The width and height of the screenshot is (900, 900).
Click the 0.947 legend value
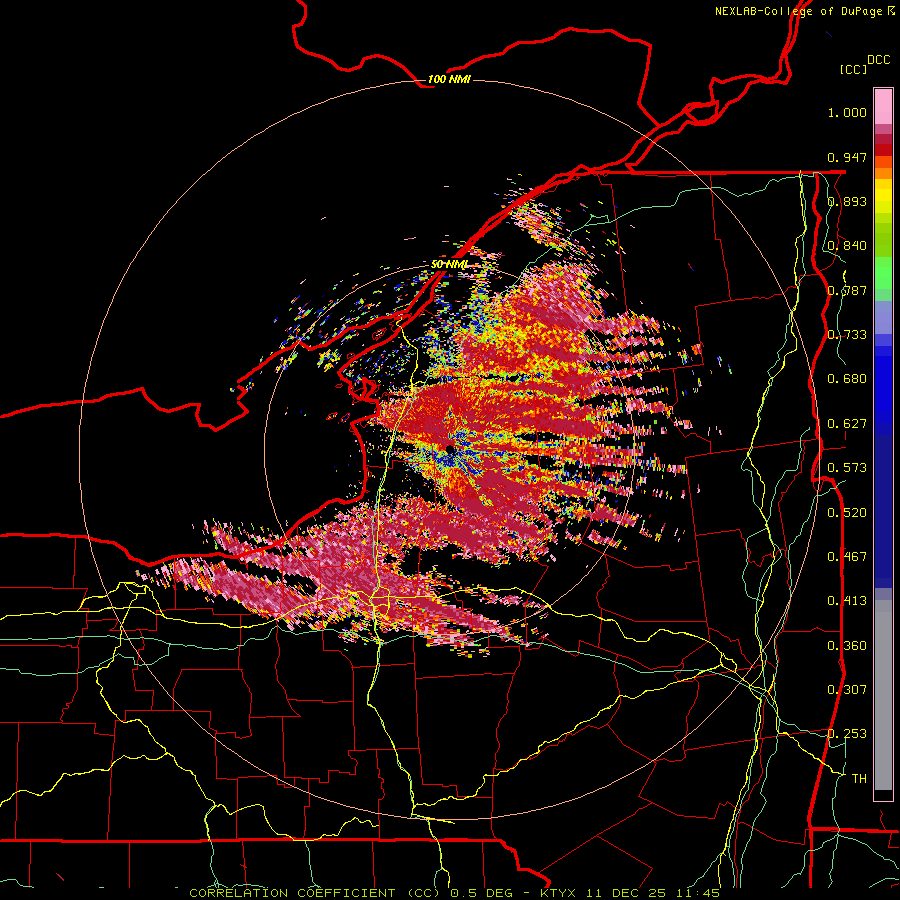point(847,157)
